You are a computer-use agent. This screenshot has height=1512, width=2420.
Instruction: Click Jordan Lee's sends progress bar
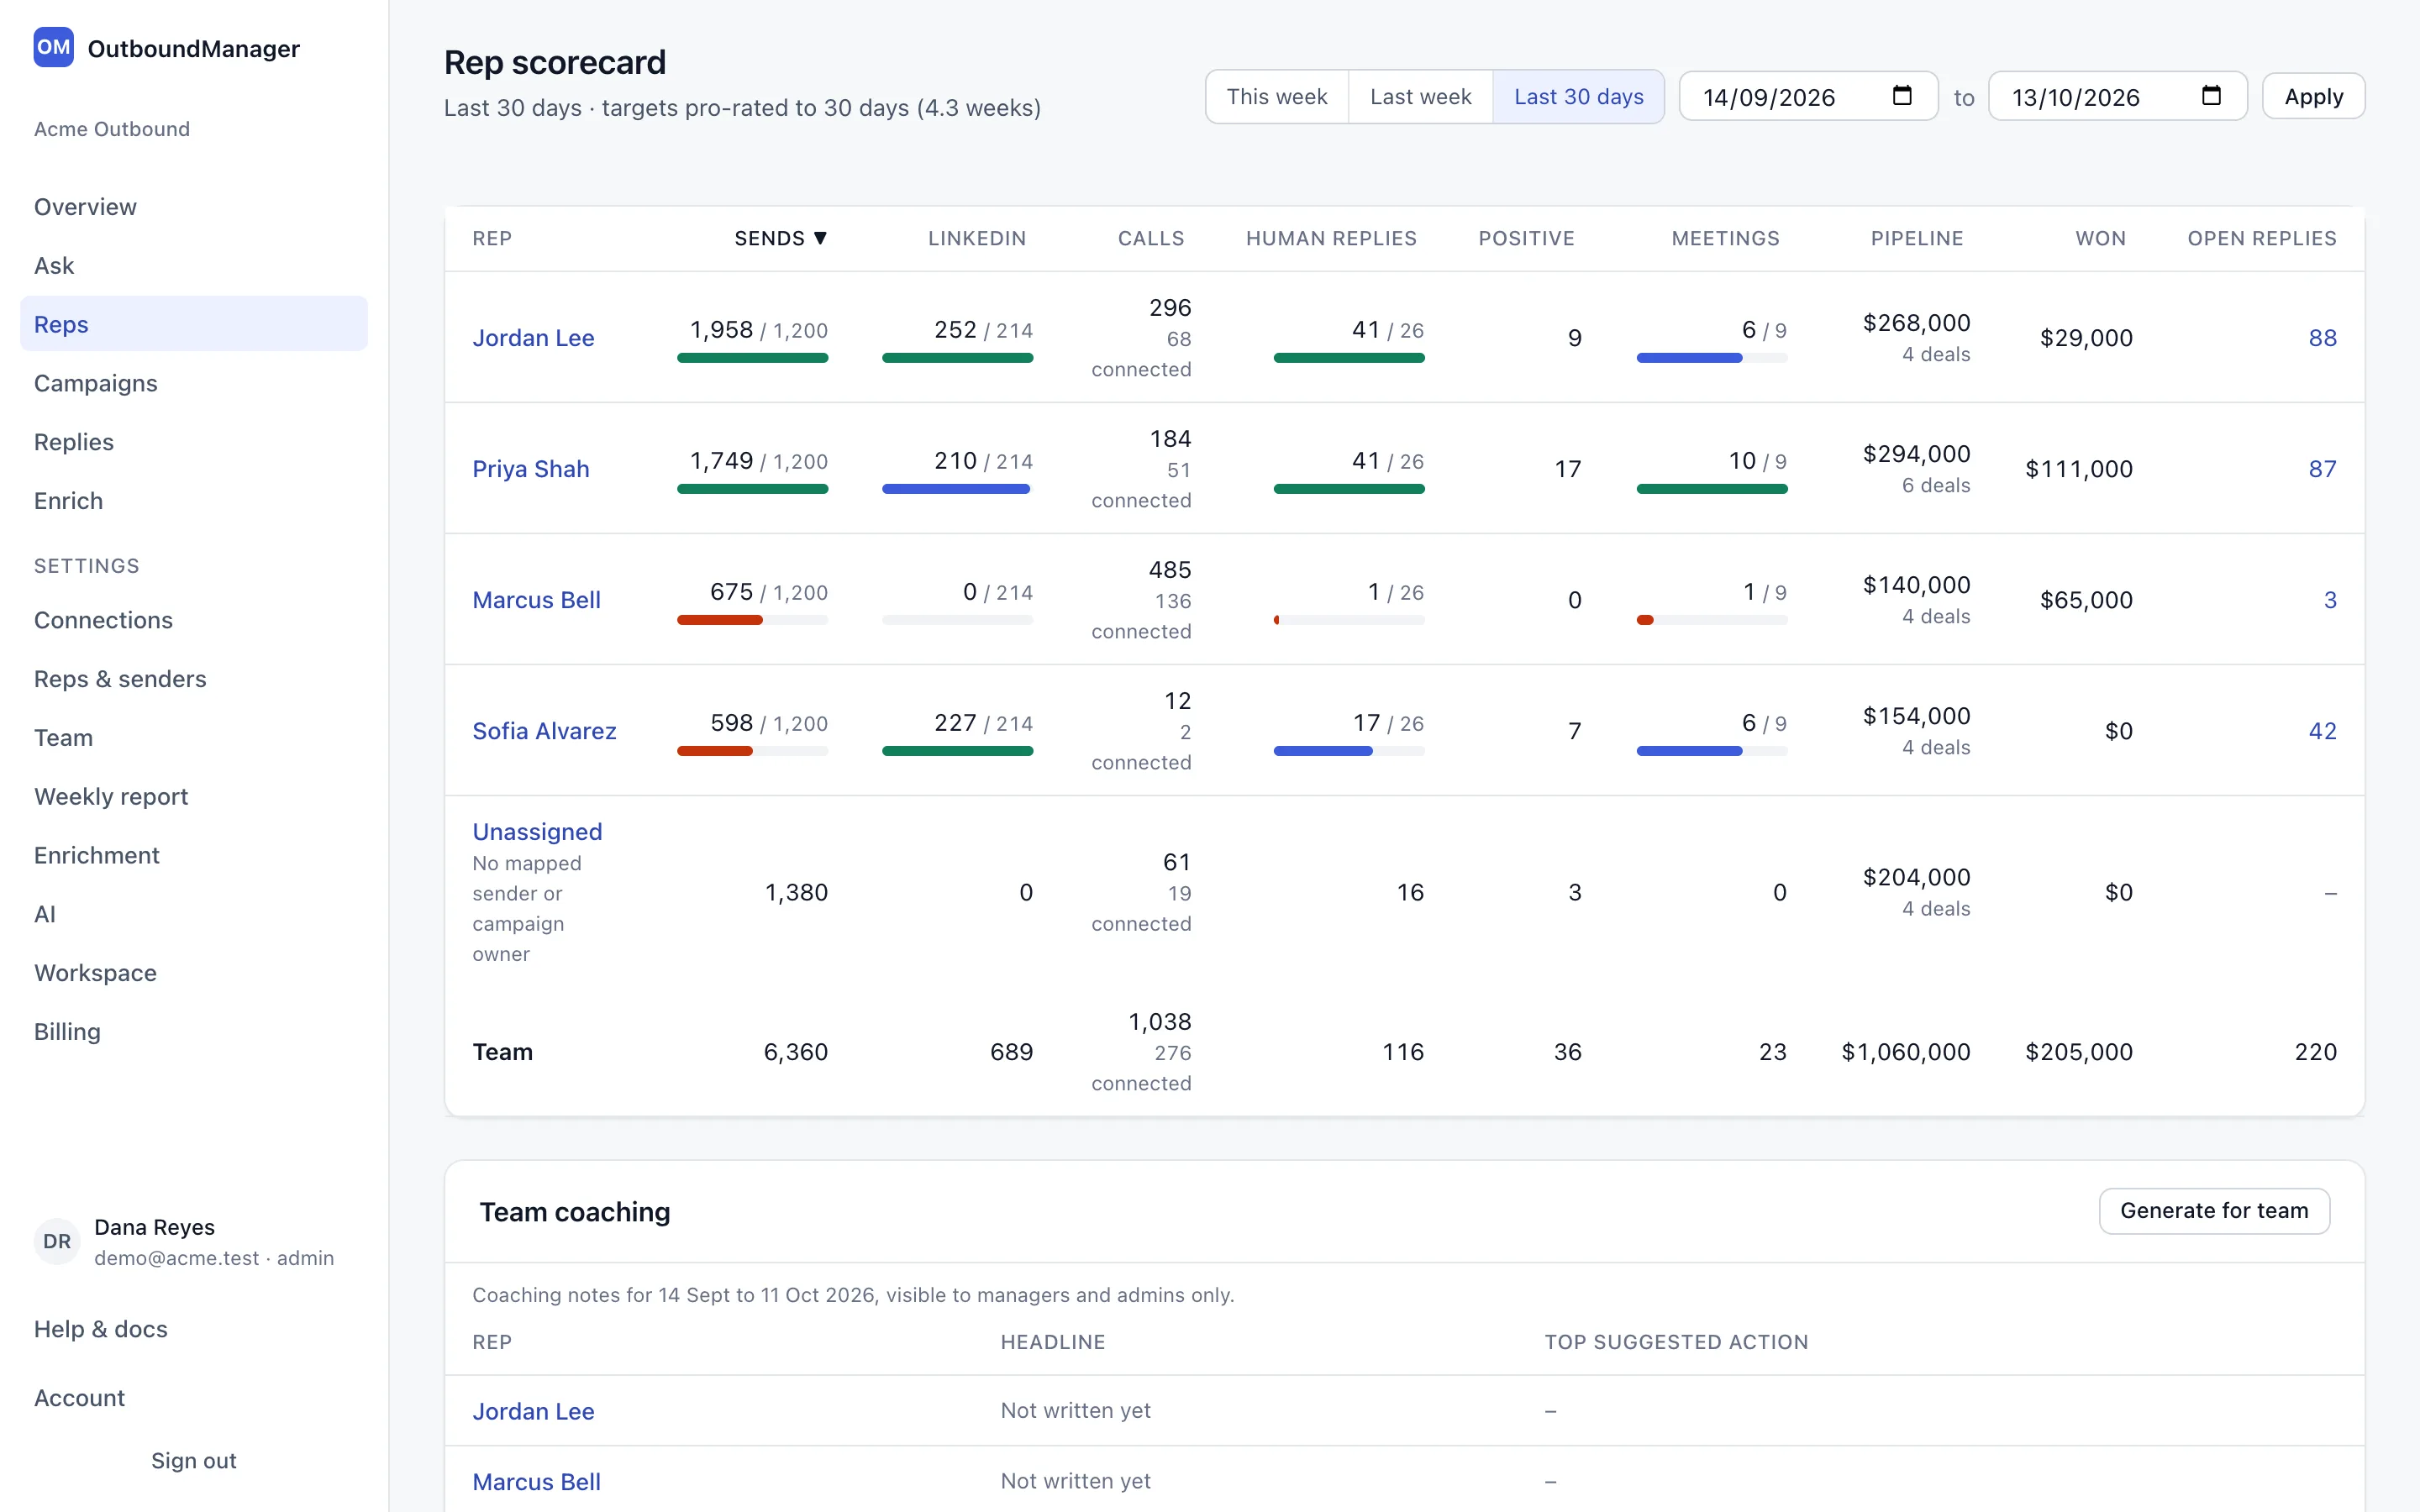point(752,358)
